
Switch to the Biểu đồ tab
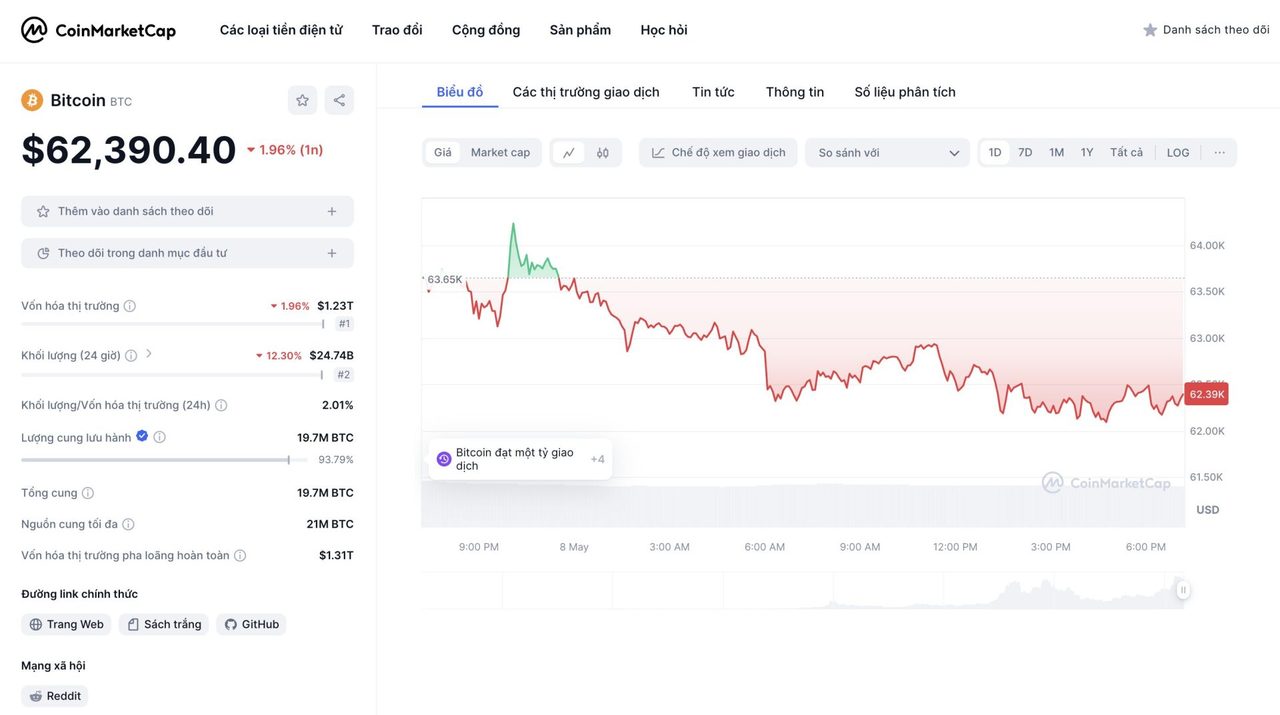pyautogui.click(x=460, y=92)
